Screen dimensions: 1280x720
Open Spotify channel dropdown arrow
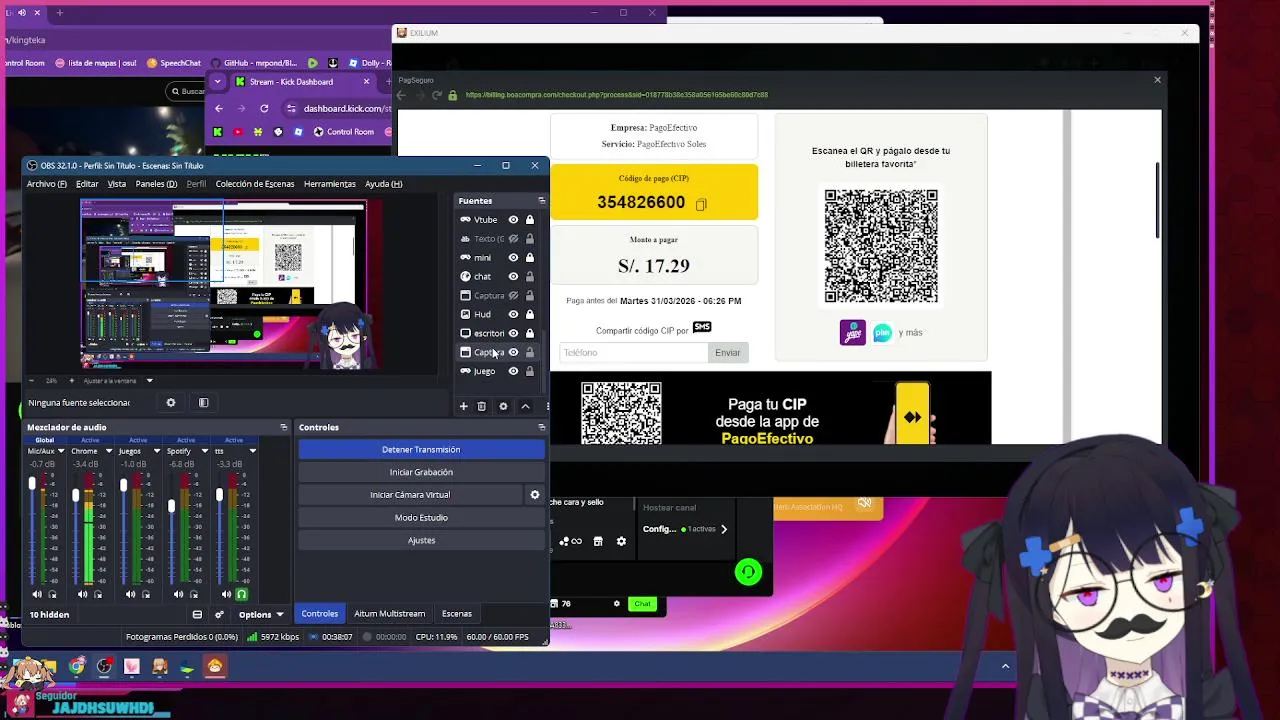click(205, 451)
